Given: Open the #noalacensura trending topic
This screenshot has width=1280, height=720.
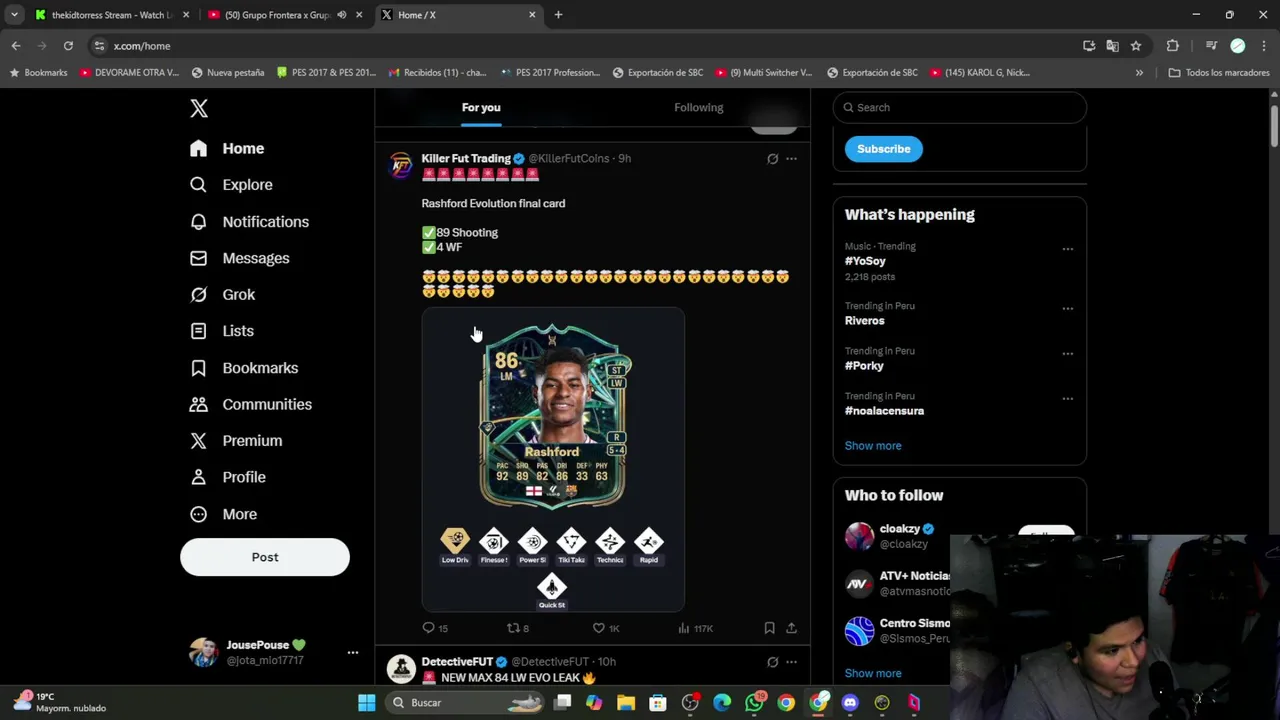Looking at the screenshot, I should (884, 411).
